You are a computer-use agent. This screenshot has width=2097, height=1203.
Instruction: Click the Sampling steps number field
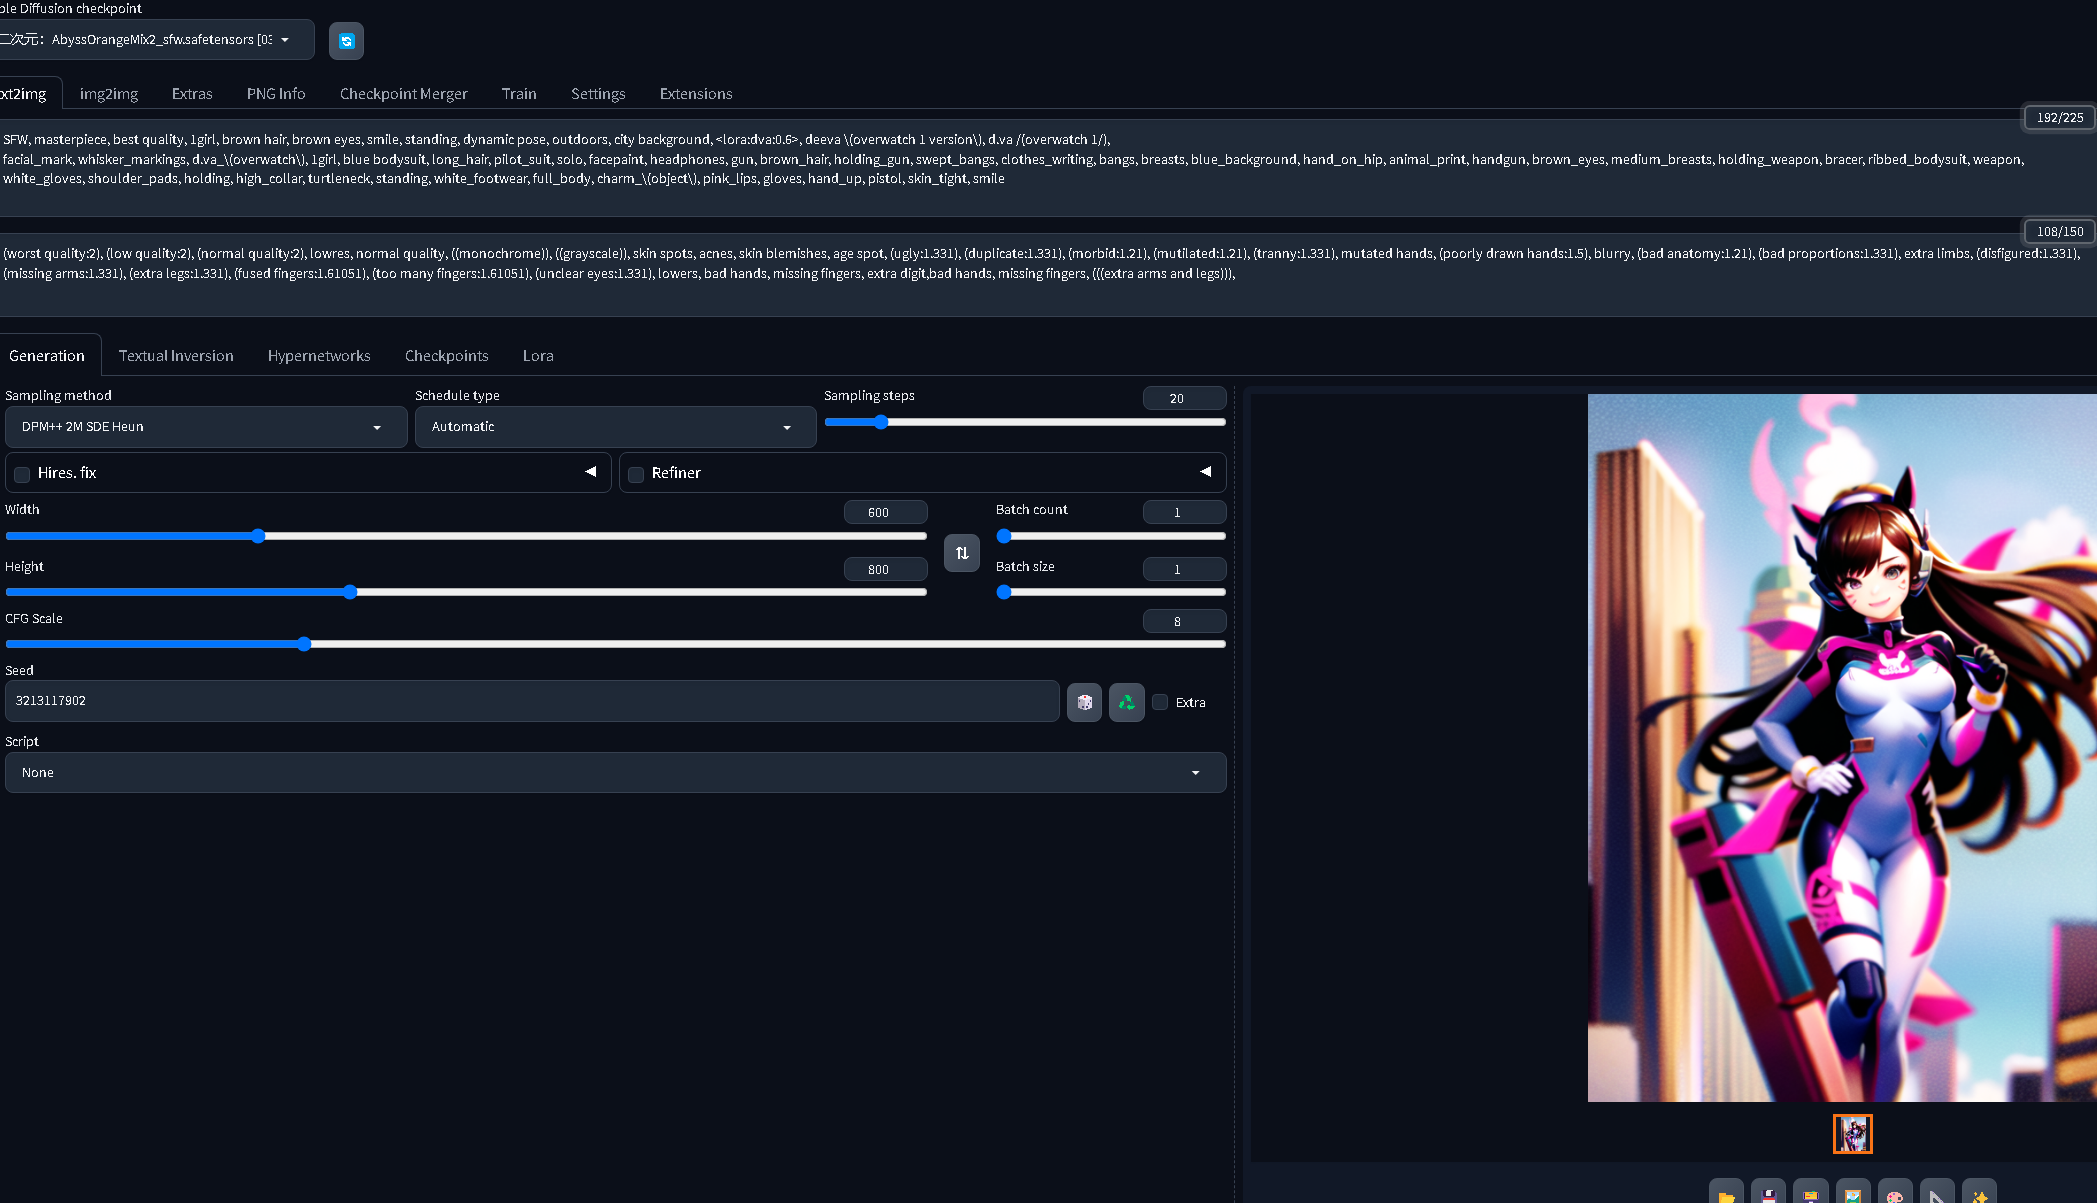pos(1184,398)
